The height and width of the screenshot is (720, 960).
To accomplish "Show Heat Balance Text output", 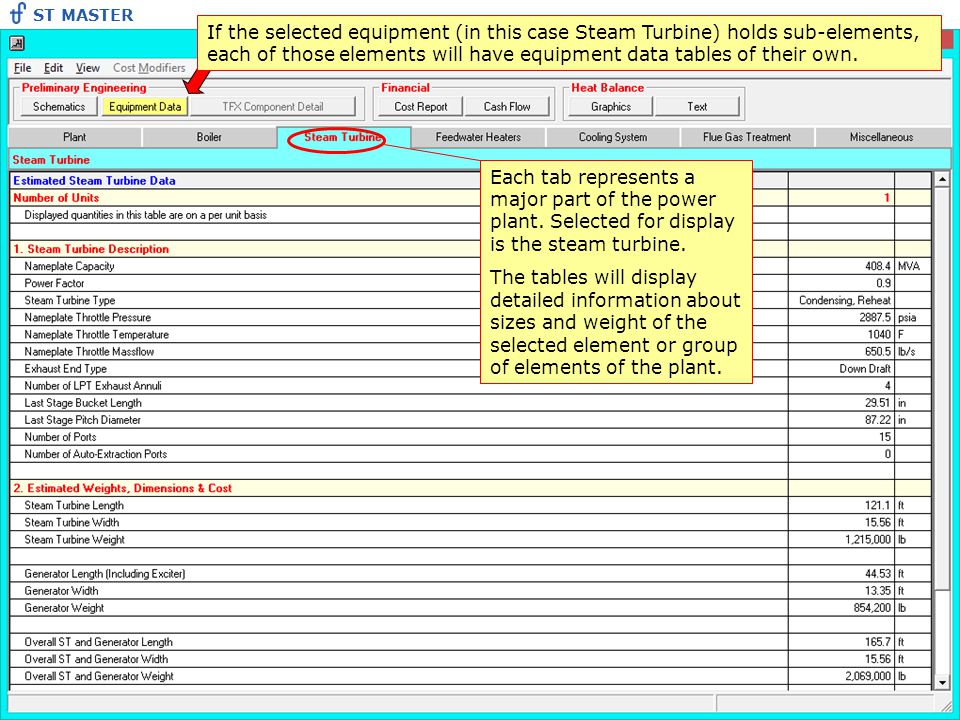I will pyautogui.click(x=697, y=107).
